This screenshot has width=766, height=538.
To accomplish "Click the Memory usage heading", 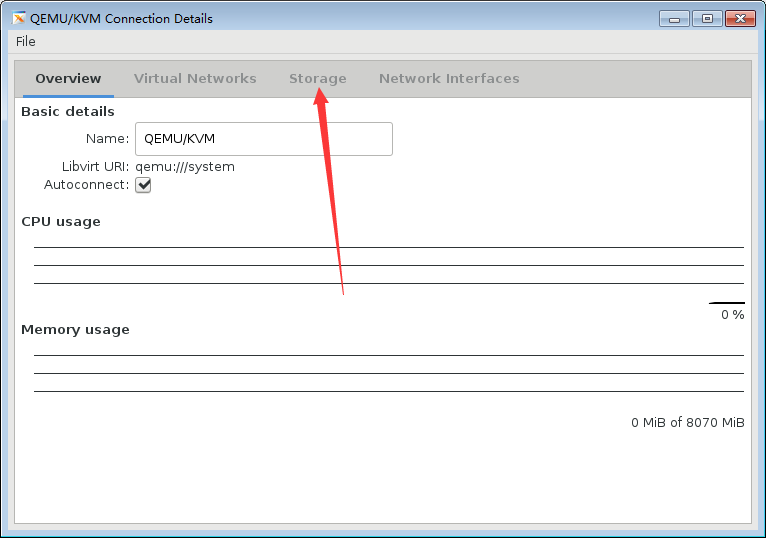I will click(x=75, y=330).
